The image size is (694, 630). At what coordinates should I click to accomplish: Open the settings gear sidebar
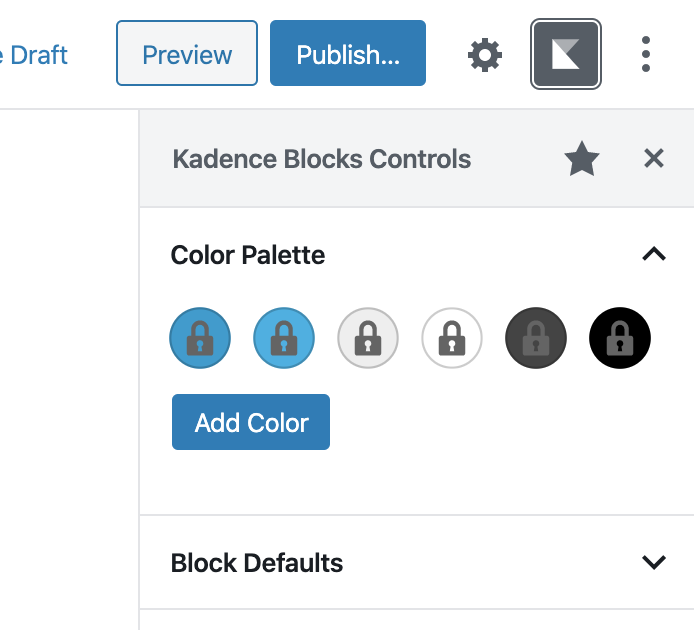(485, 54)
